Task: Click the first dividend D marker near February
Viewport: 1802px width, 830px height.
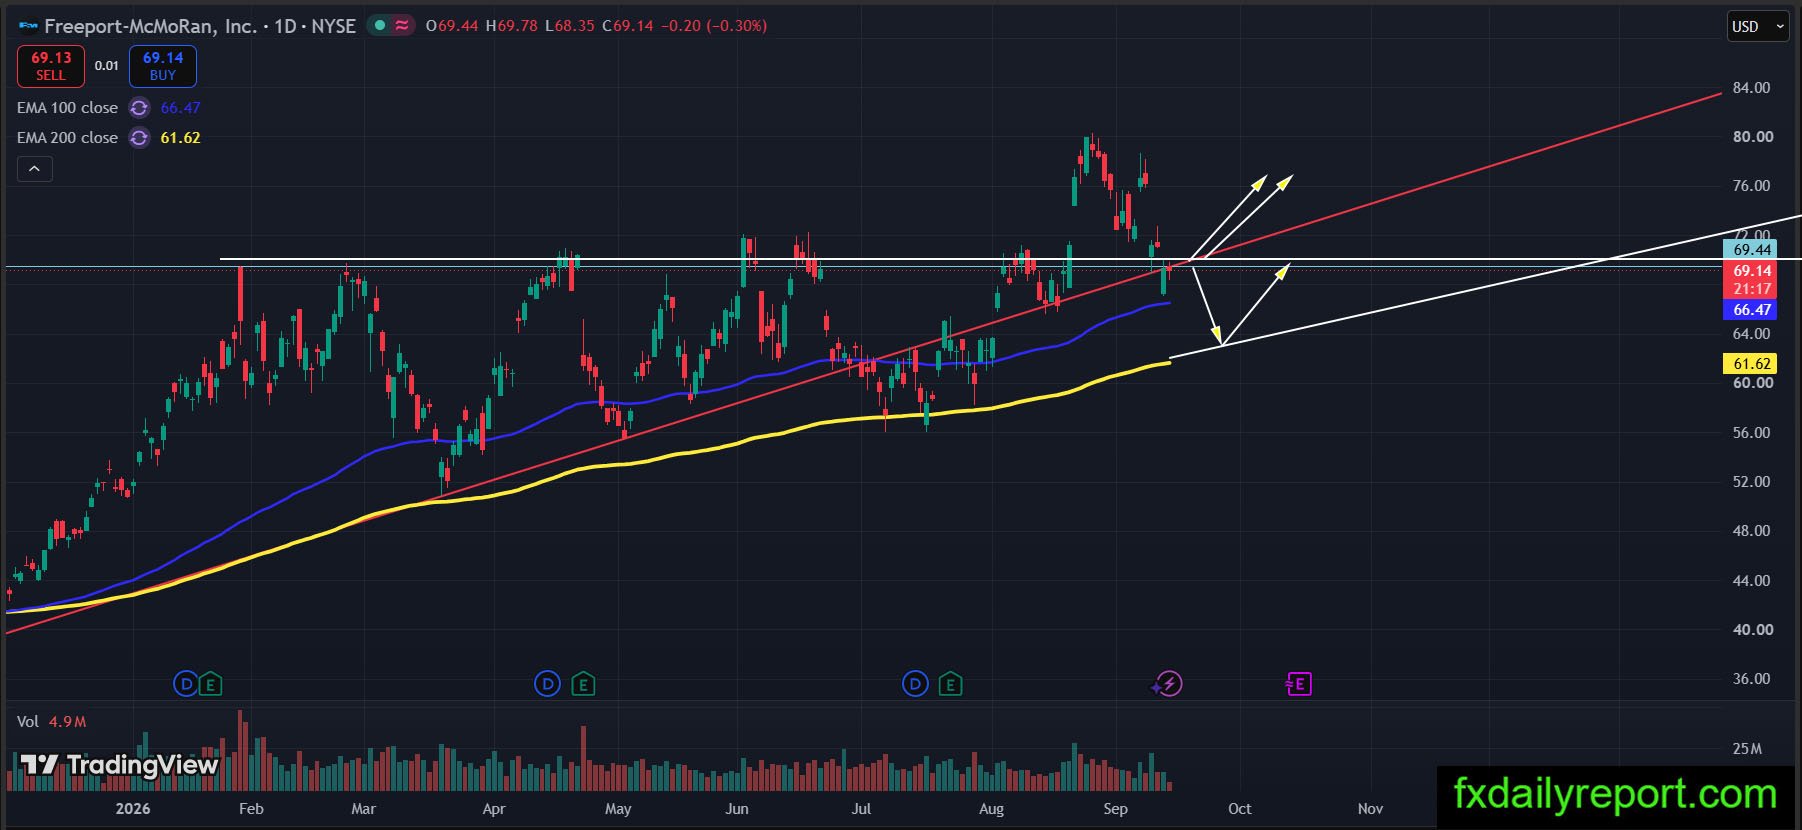Action: (185, 684)
